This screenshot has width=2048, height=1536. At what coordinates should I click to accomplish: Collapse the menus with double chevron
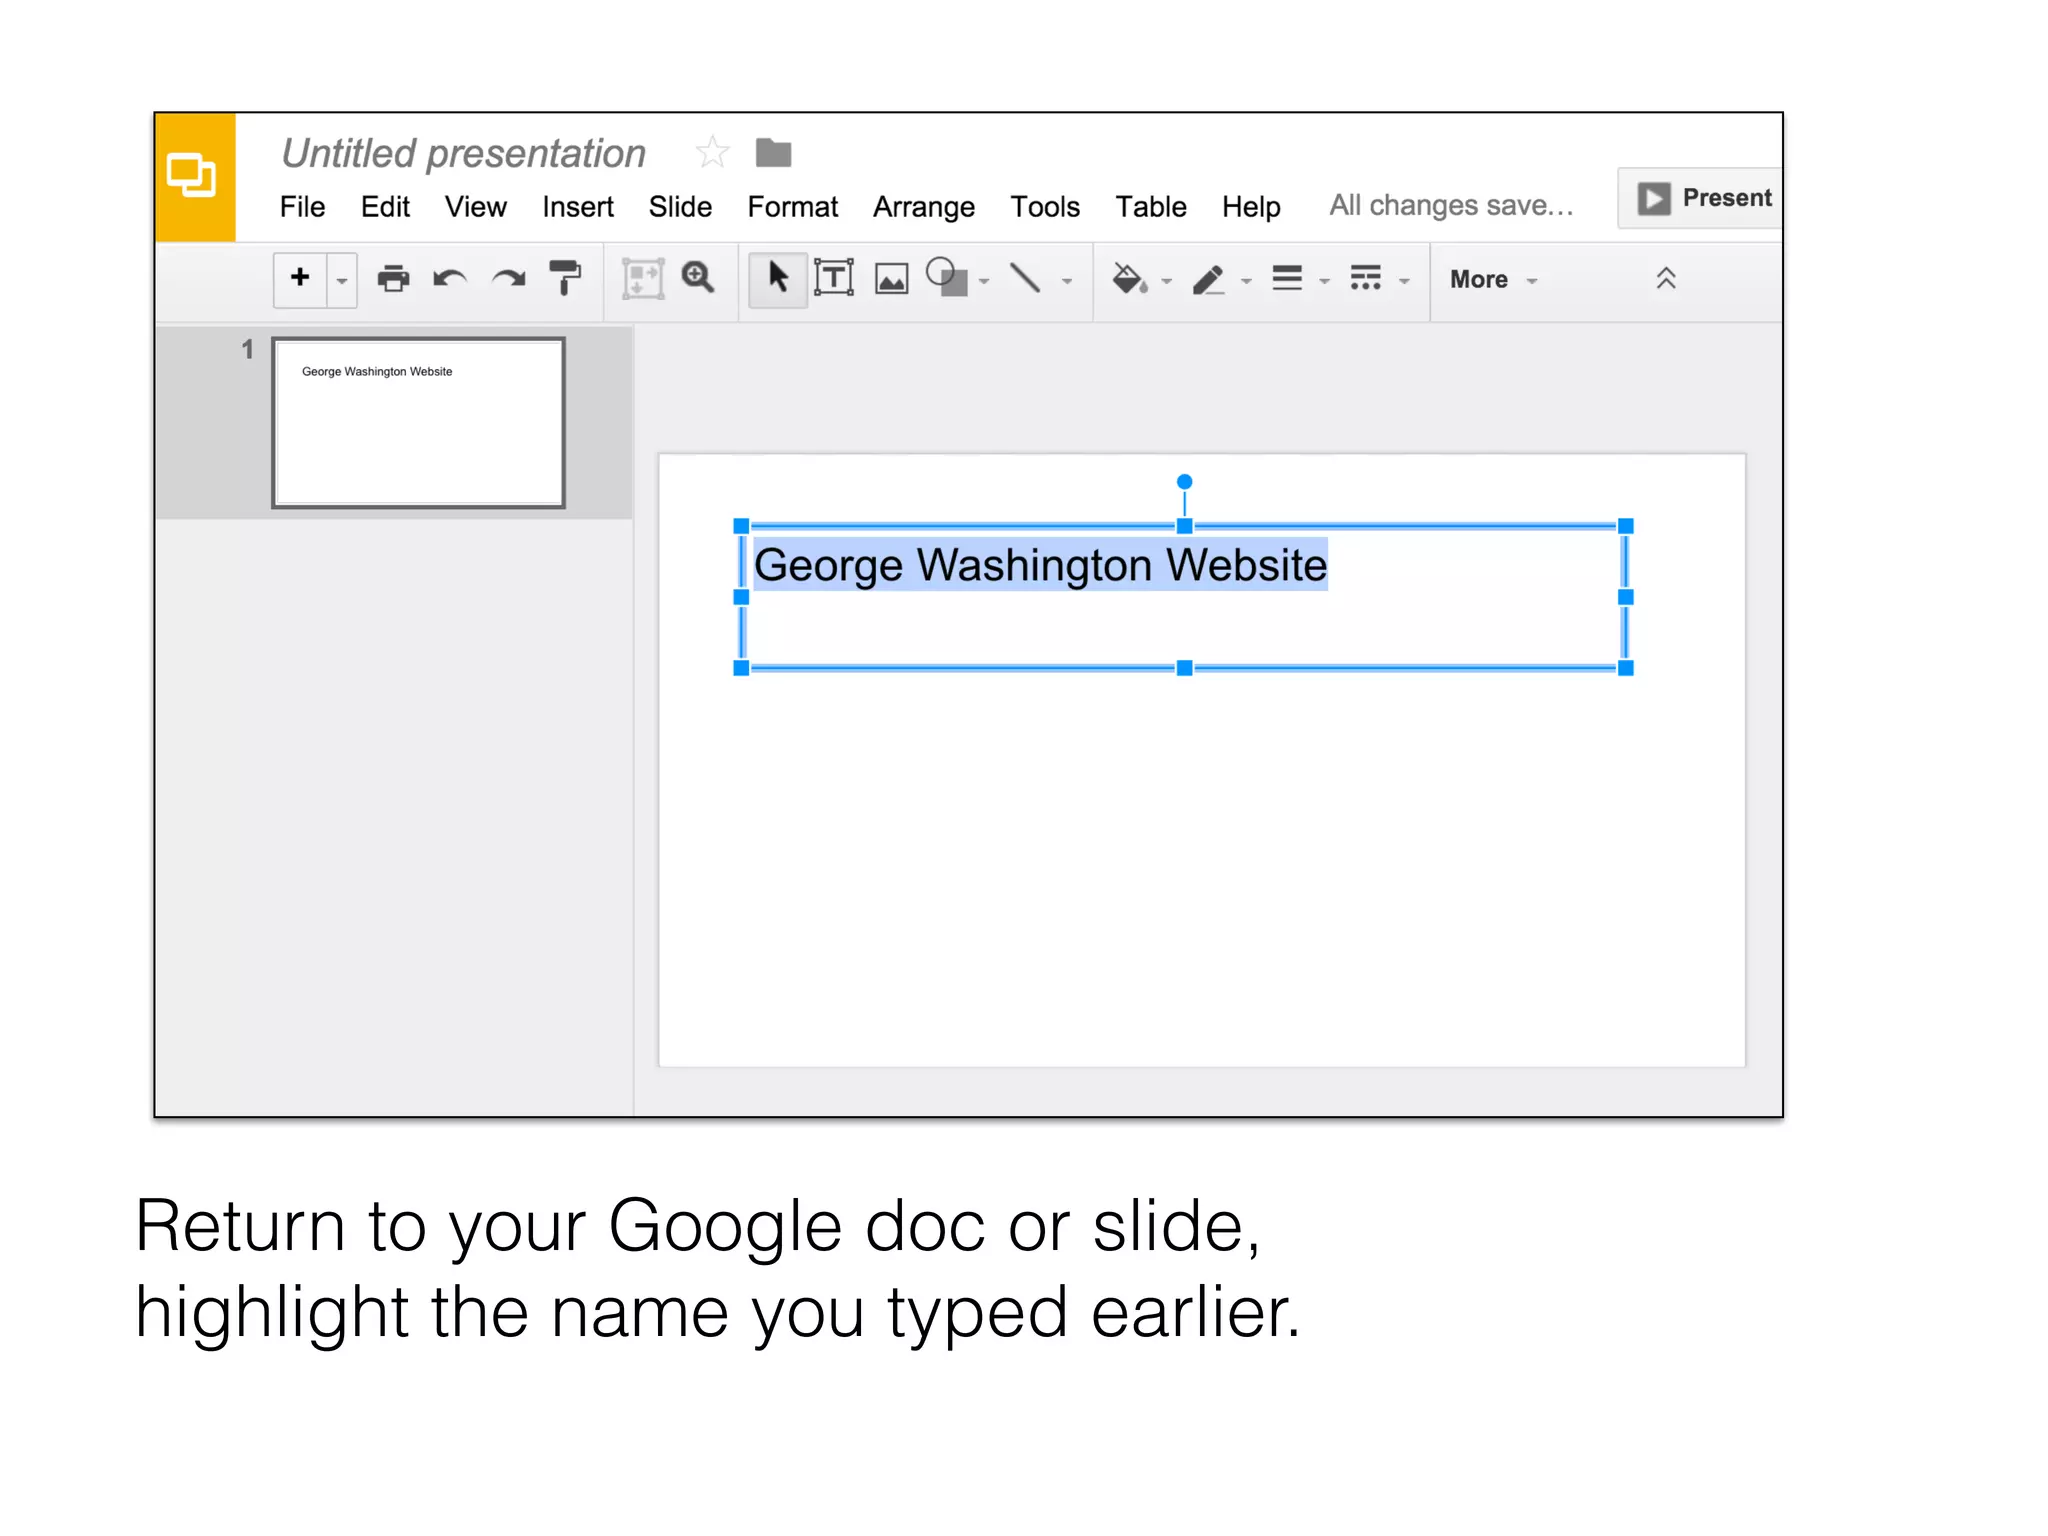click(x=1666, y=278)
